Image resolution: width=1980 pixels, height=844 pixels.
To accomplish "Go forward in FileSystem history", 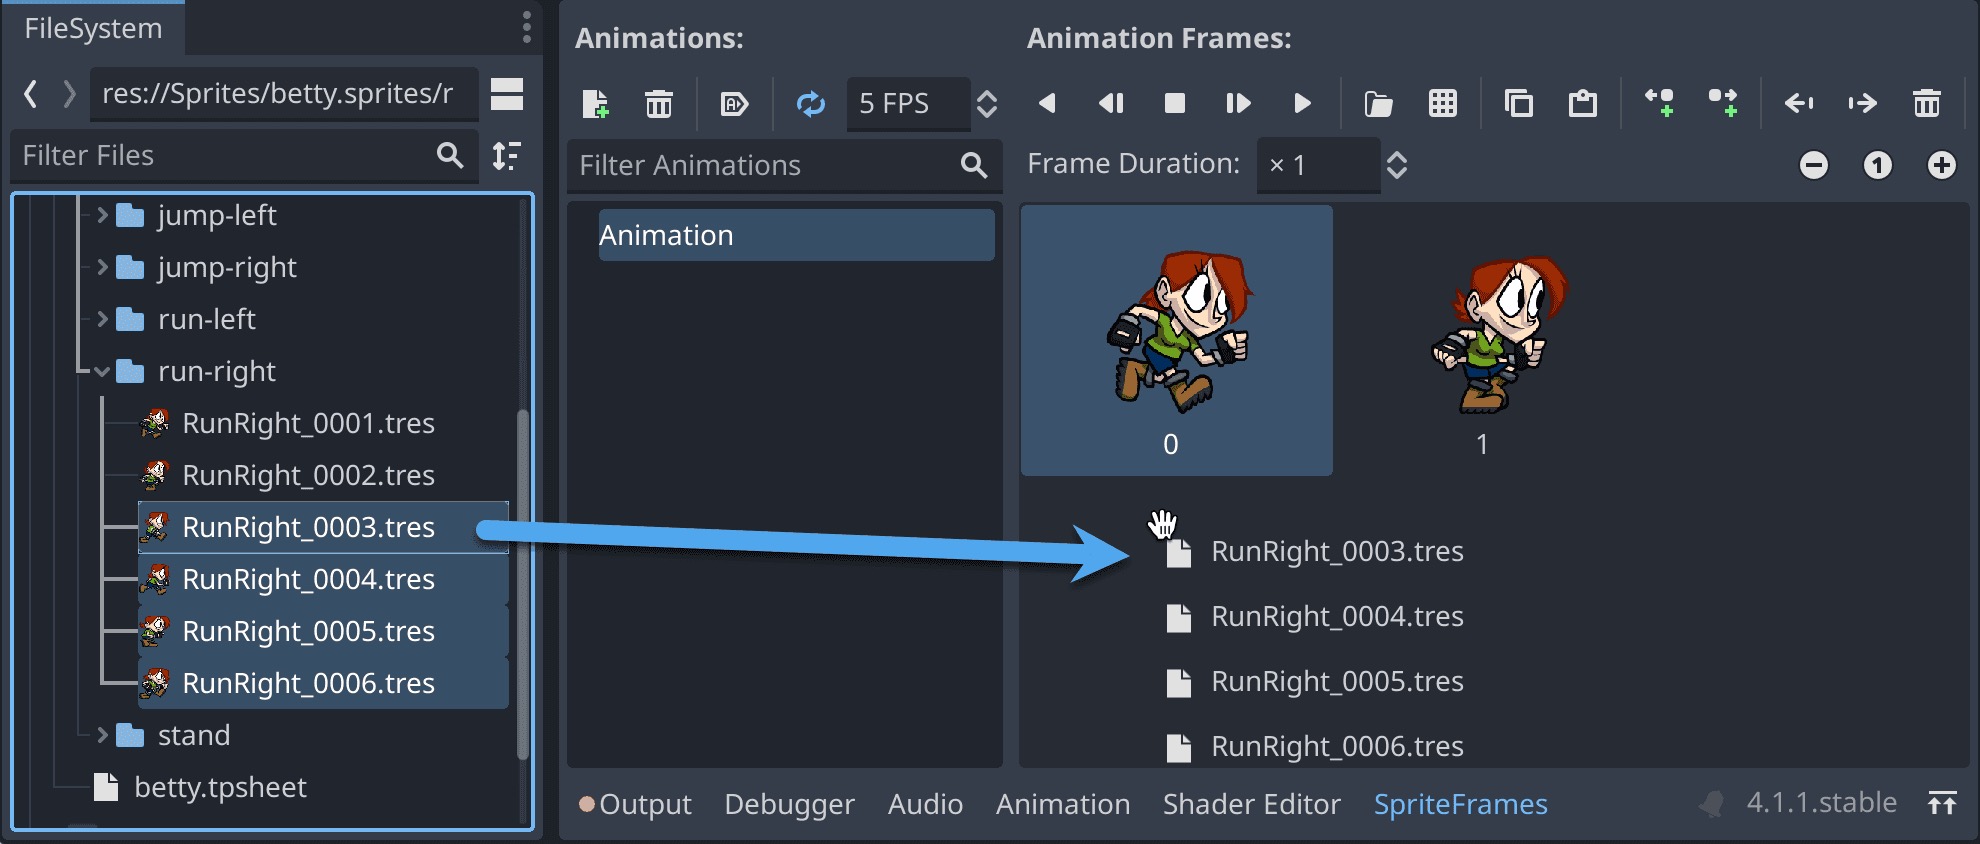I will click(x=69, y=94).
